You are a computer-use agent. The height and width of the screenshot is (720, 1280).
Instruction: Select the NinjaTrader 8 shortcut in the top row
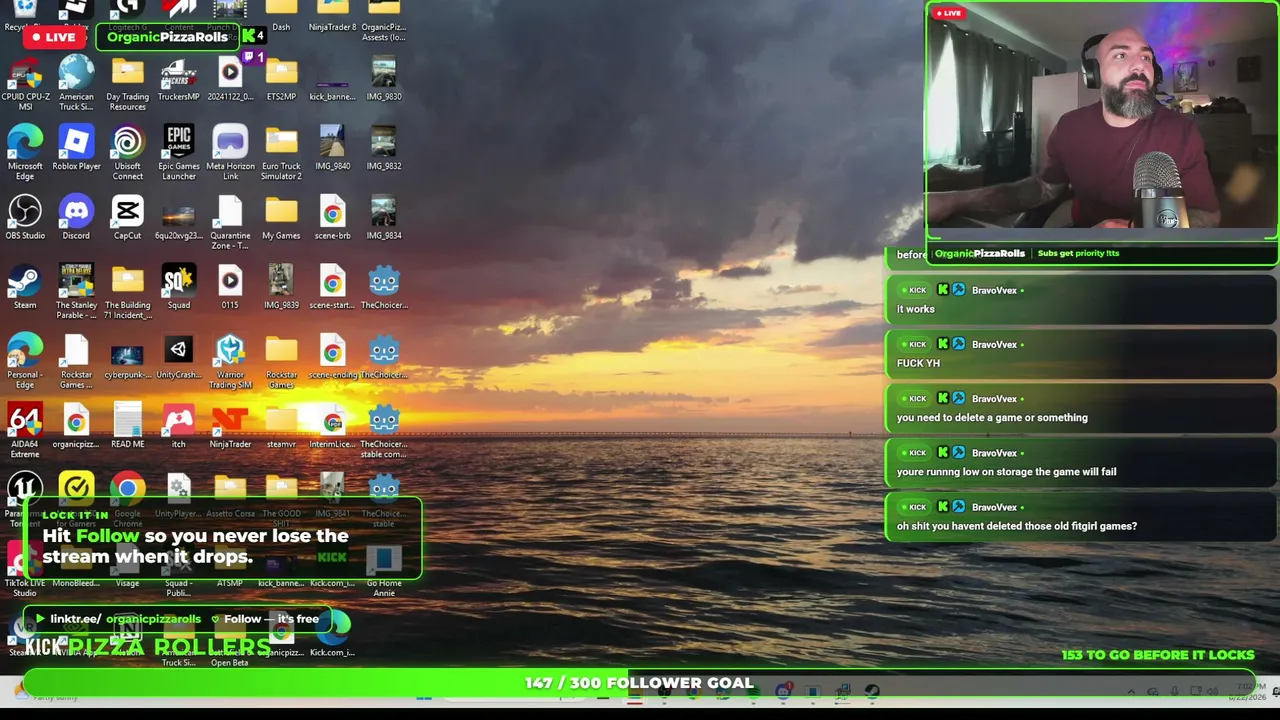[x=333, y=16]
